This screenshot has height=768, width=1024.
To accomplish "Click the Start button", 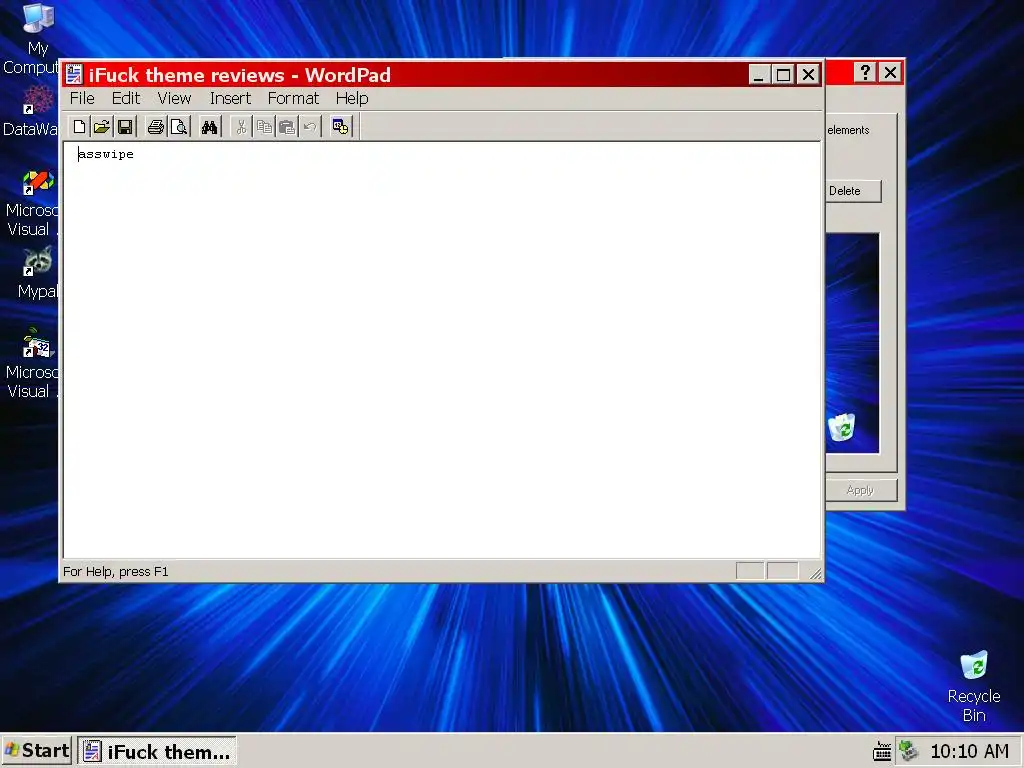I will [x=37, y=751].
